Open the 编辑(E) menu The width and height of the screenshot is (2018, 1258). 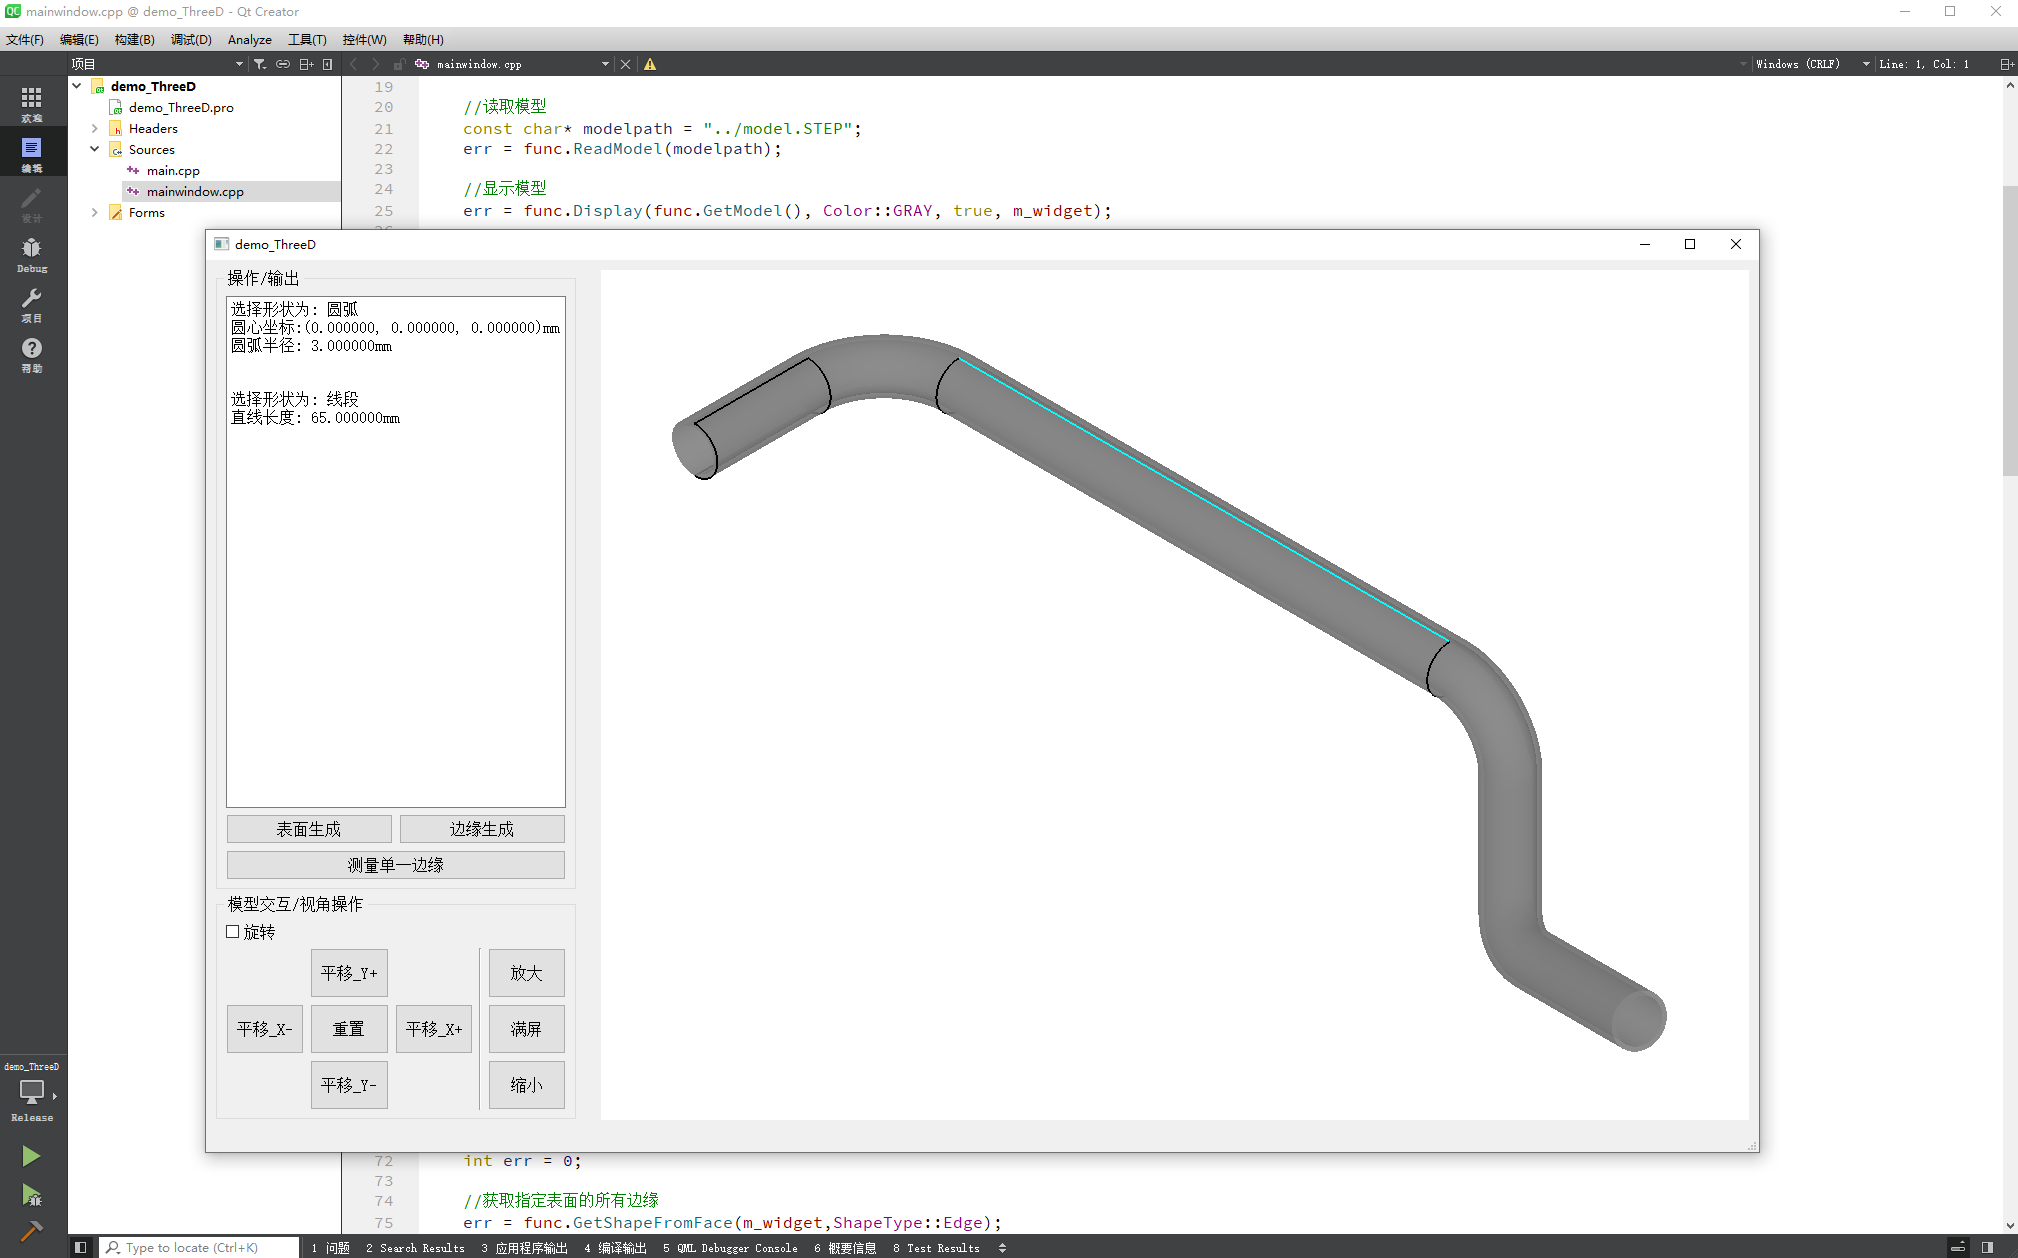click(x=79, y=39)
